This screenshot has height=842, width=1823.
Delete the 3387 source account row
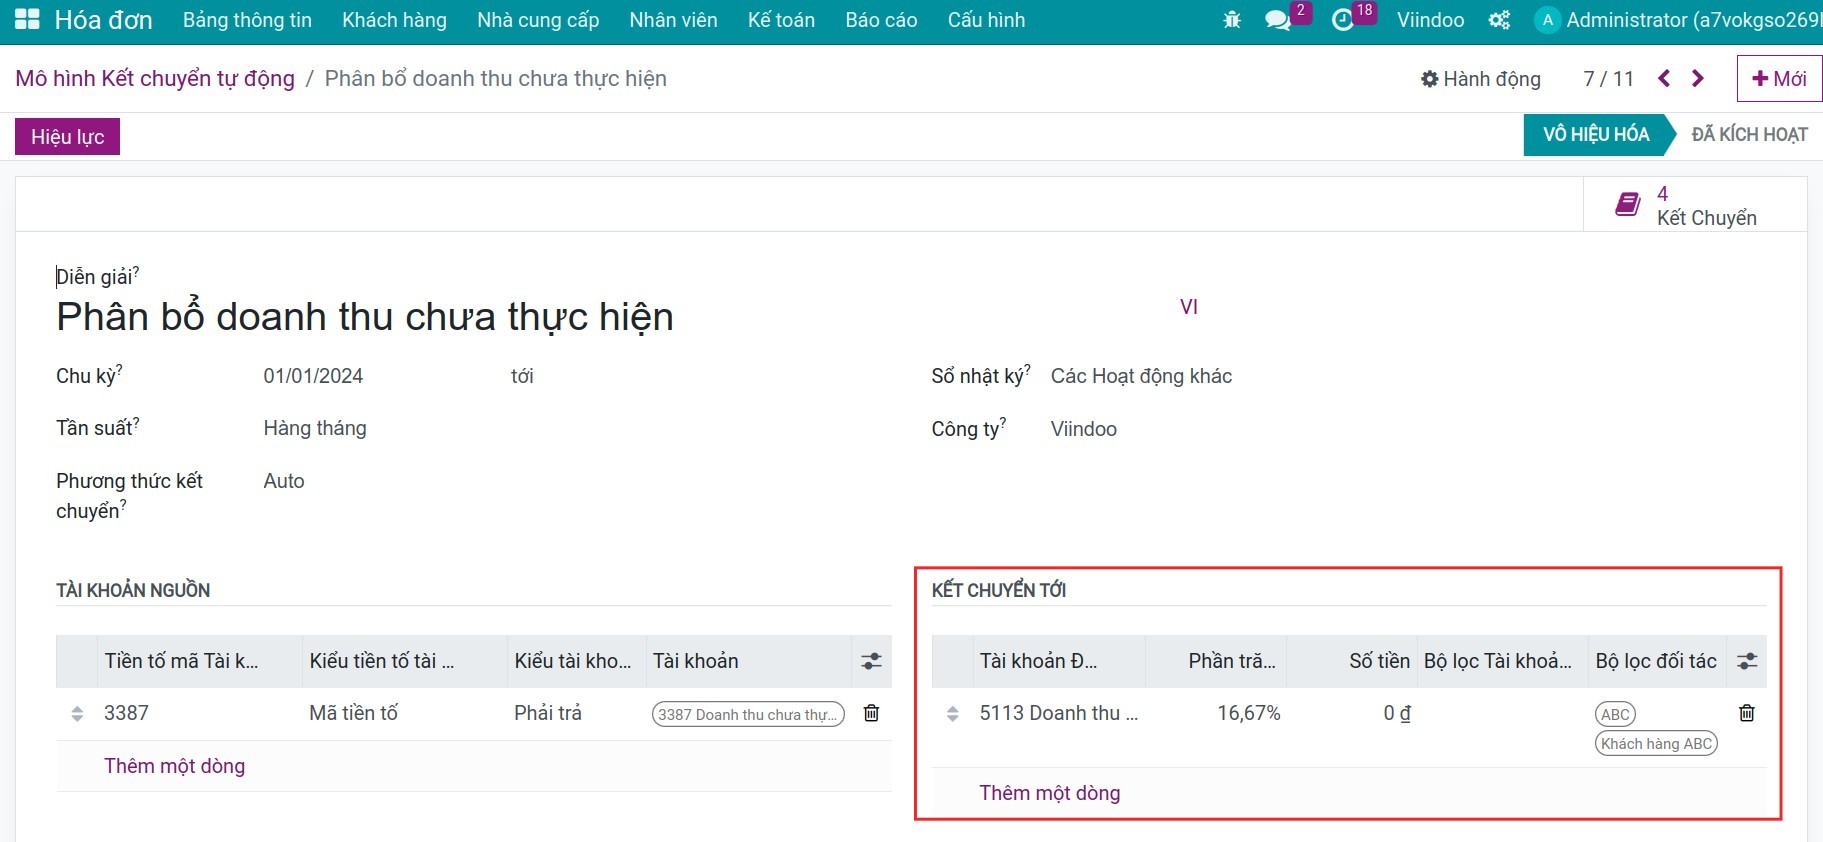pos(871,713)
